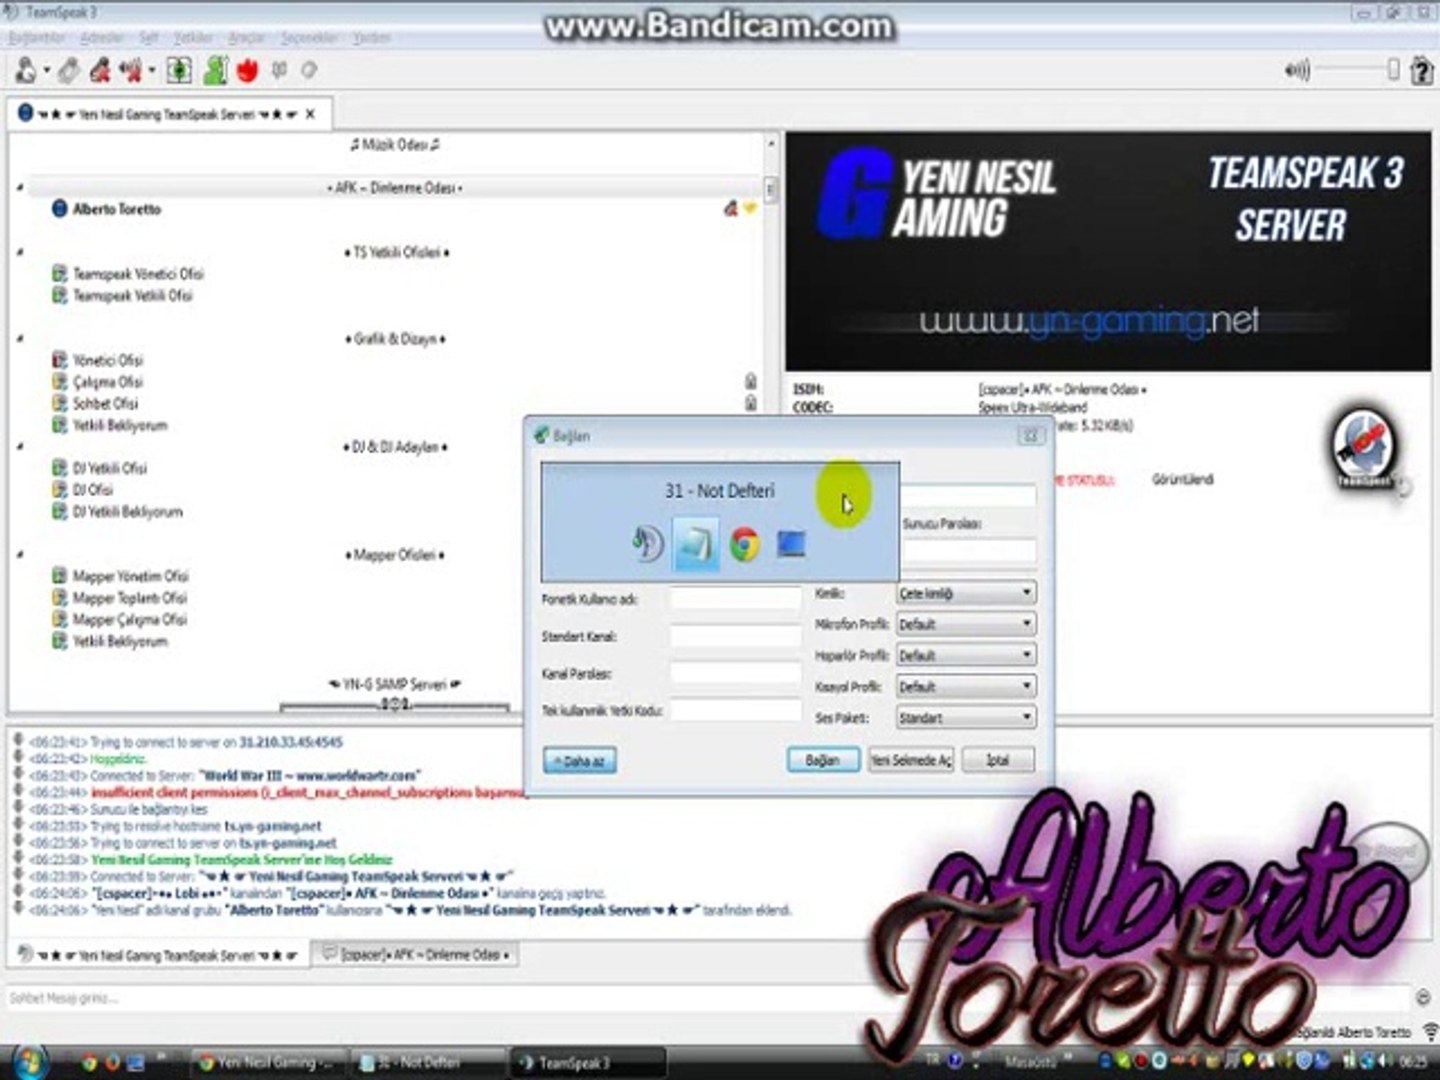This screenshot has height=1080, width=1440.
Task: Open the Self menu
Action: coord(149,38)
